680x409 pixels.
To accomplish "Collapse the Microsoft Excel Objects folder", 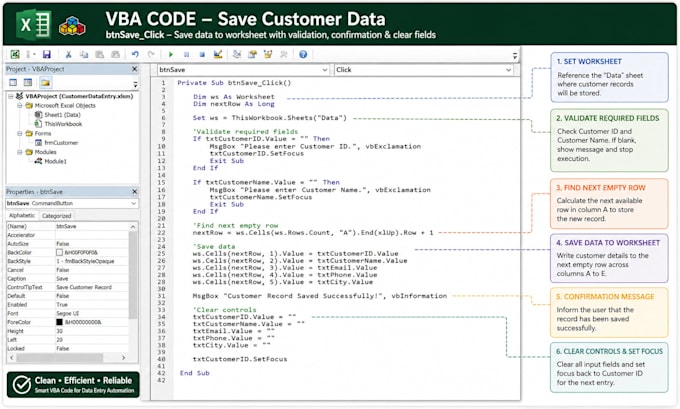I will tap(20, 105).
